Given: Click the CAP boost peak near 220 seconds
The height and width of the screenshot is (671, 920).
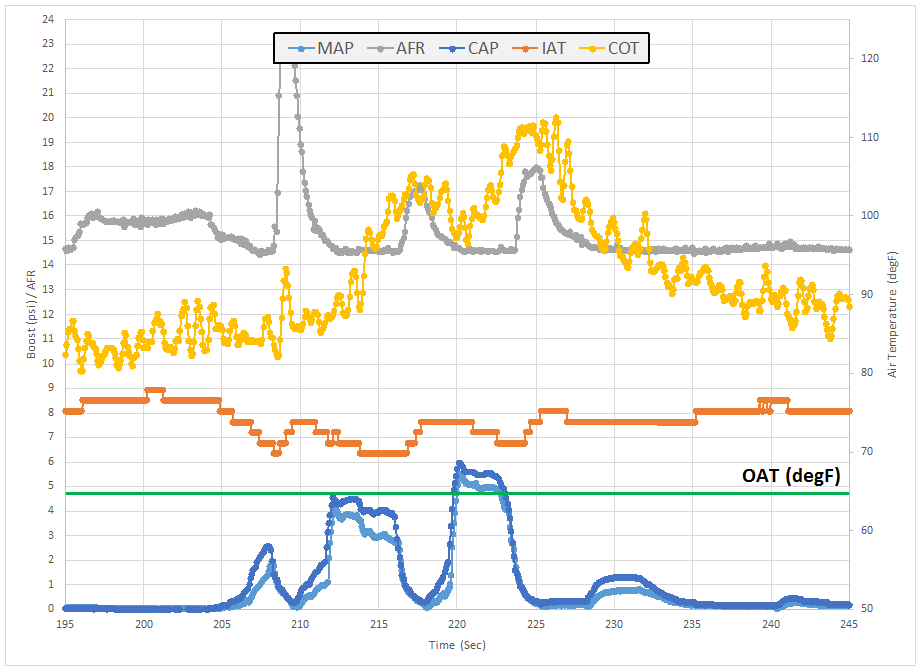Looking at the screenshot, I should [460, 464].
